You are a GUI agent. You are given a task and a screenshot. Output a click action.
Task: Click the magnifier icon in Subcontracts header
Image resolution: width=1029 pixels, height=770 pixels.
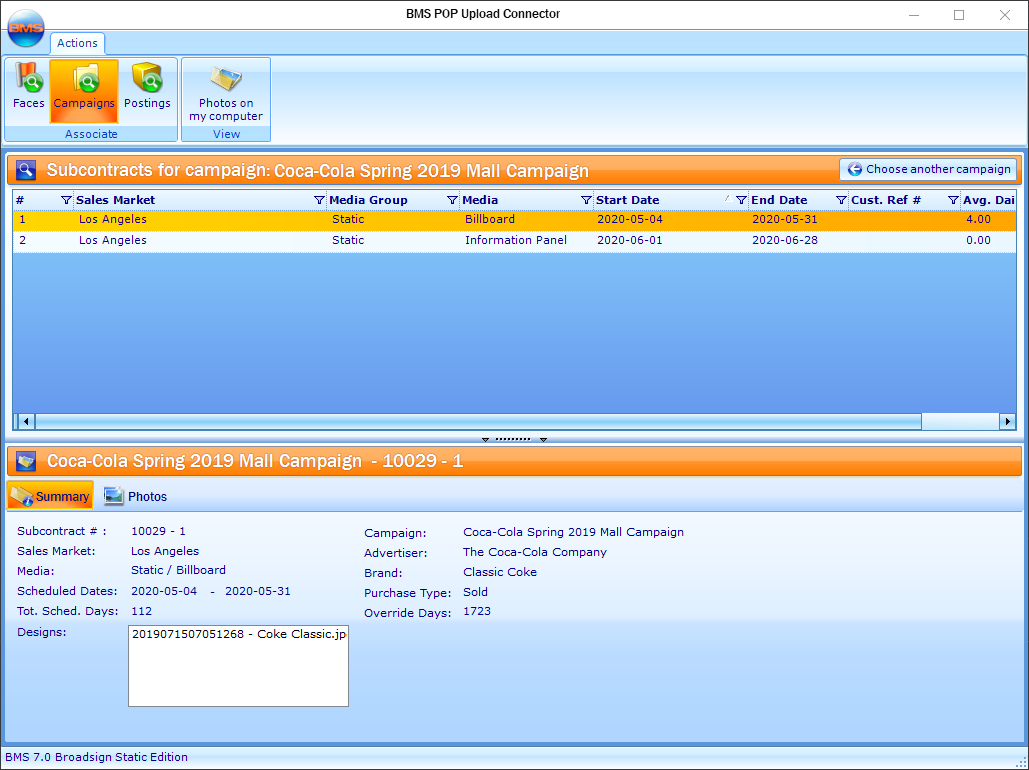click(x=26, y=171)
